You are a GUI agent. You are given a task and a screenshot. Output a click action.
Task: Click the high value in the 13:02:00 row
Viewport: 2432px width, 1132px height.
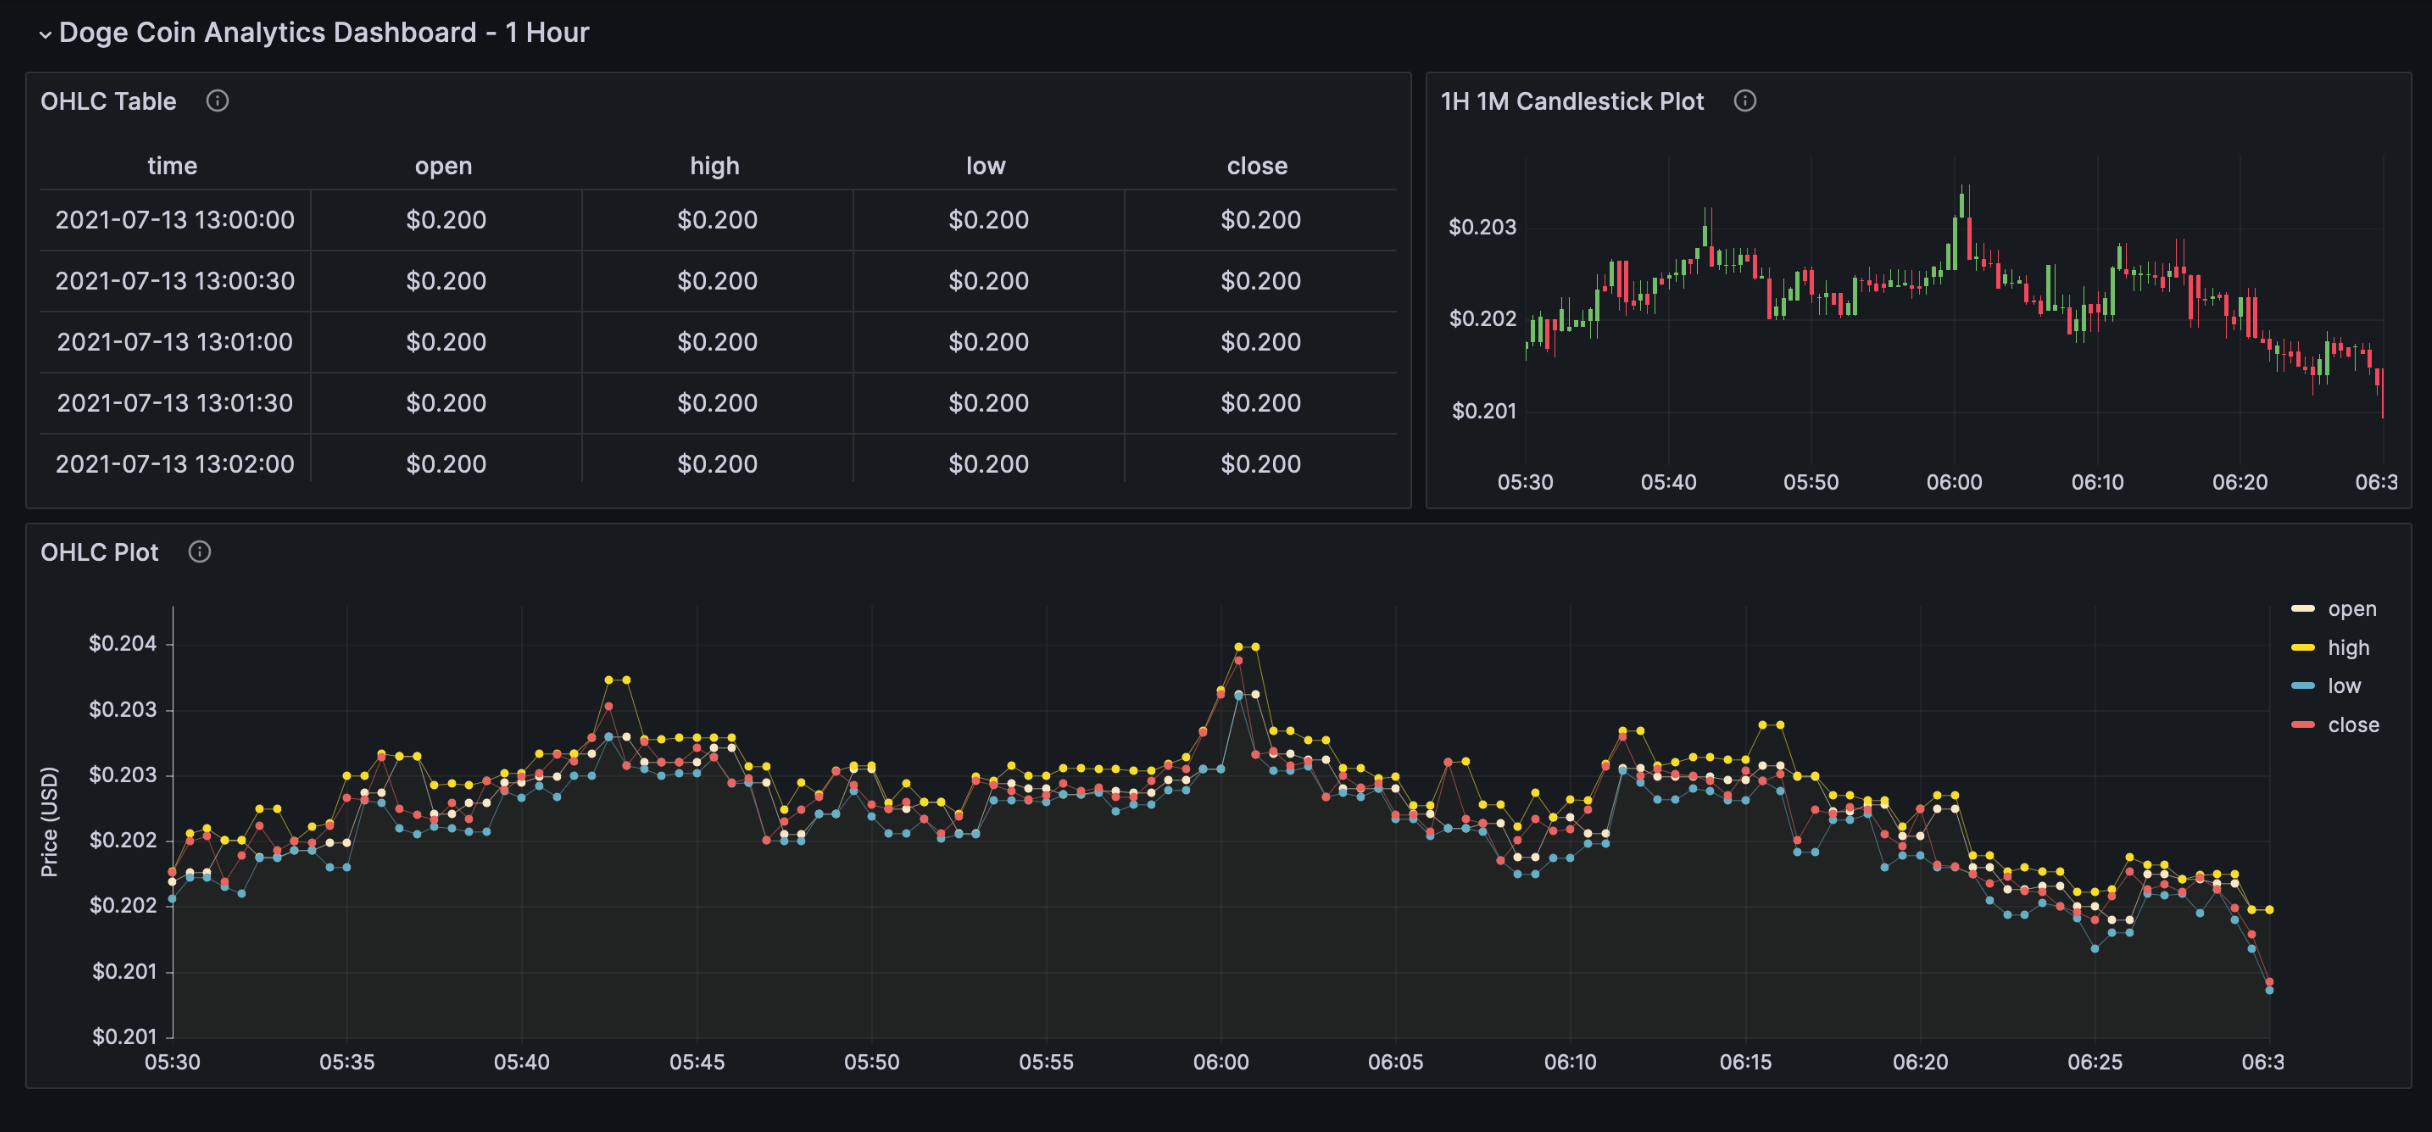point(717,464)
